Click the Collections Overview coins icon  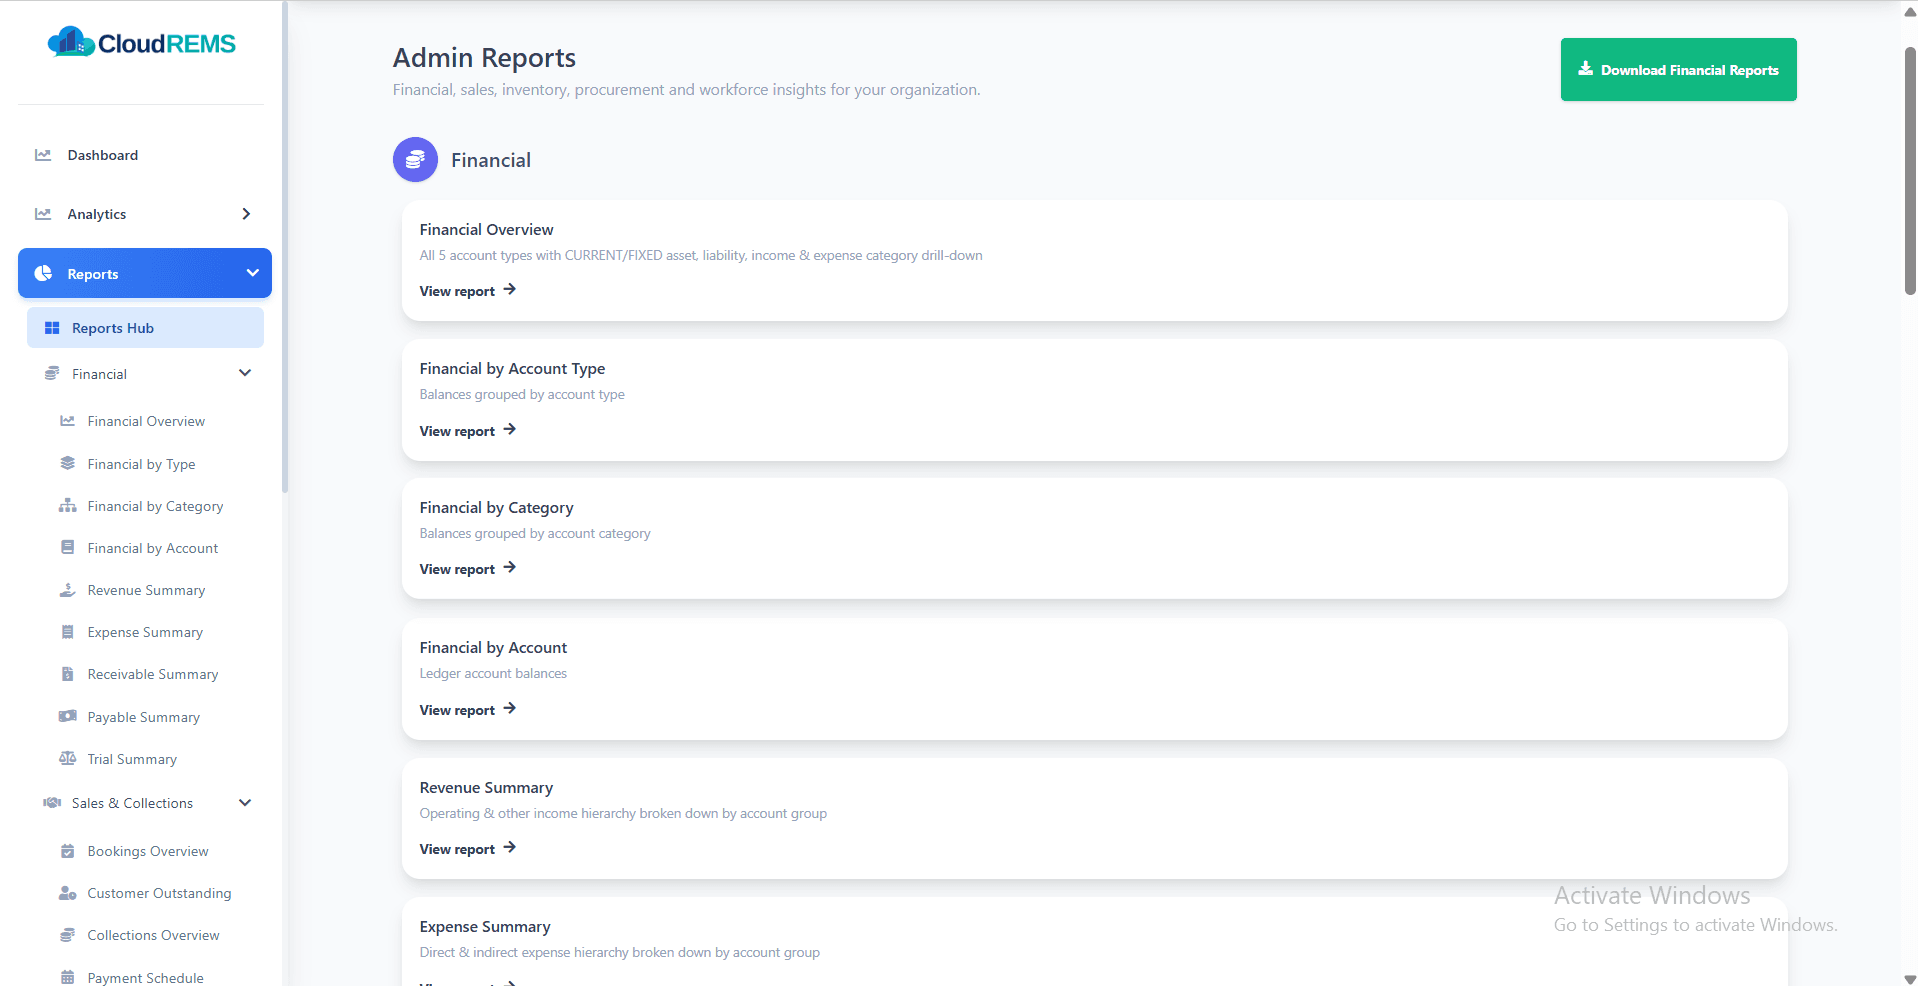[67, 935]
